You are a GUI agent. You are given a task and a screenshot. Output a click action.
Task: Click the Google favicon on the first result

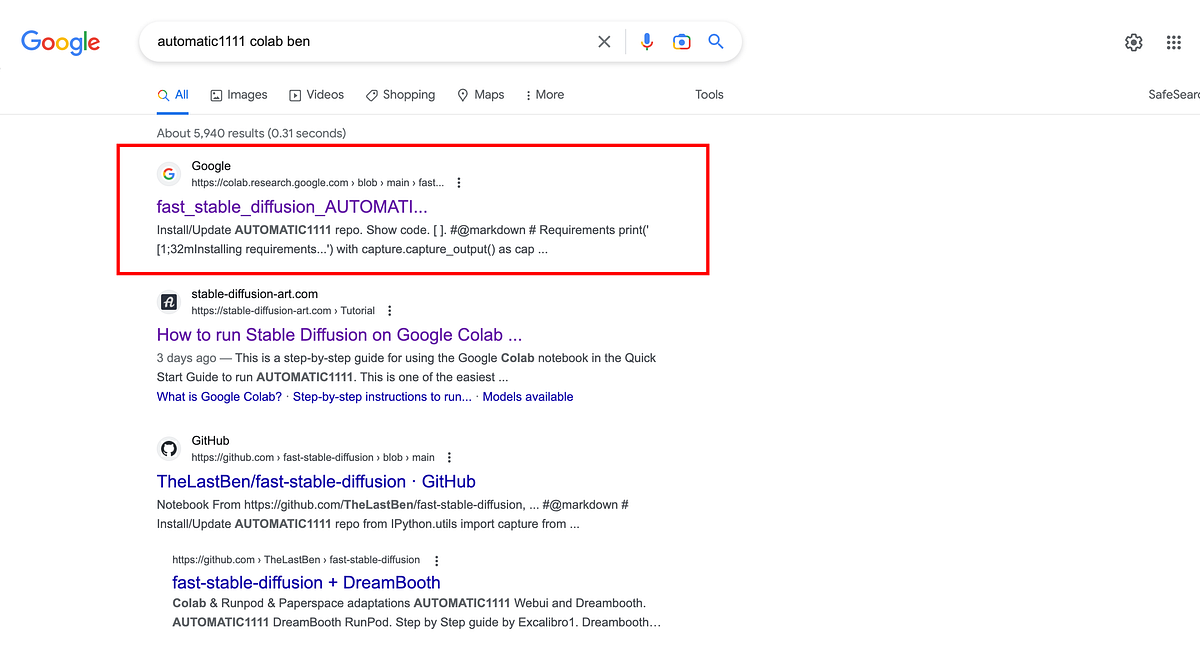click(168, 173)
